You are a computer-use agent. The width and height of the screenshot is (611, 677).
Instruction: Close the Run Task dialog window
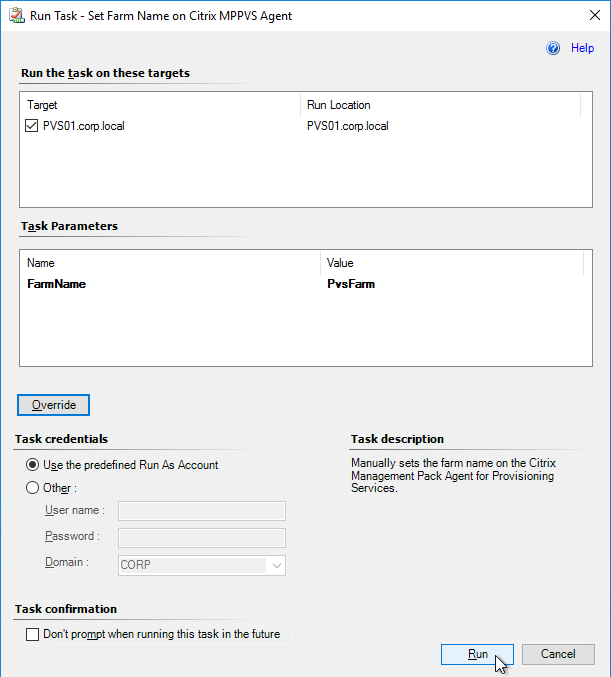pyautogui.click(x=595, y=15)
